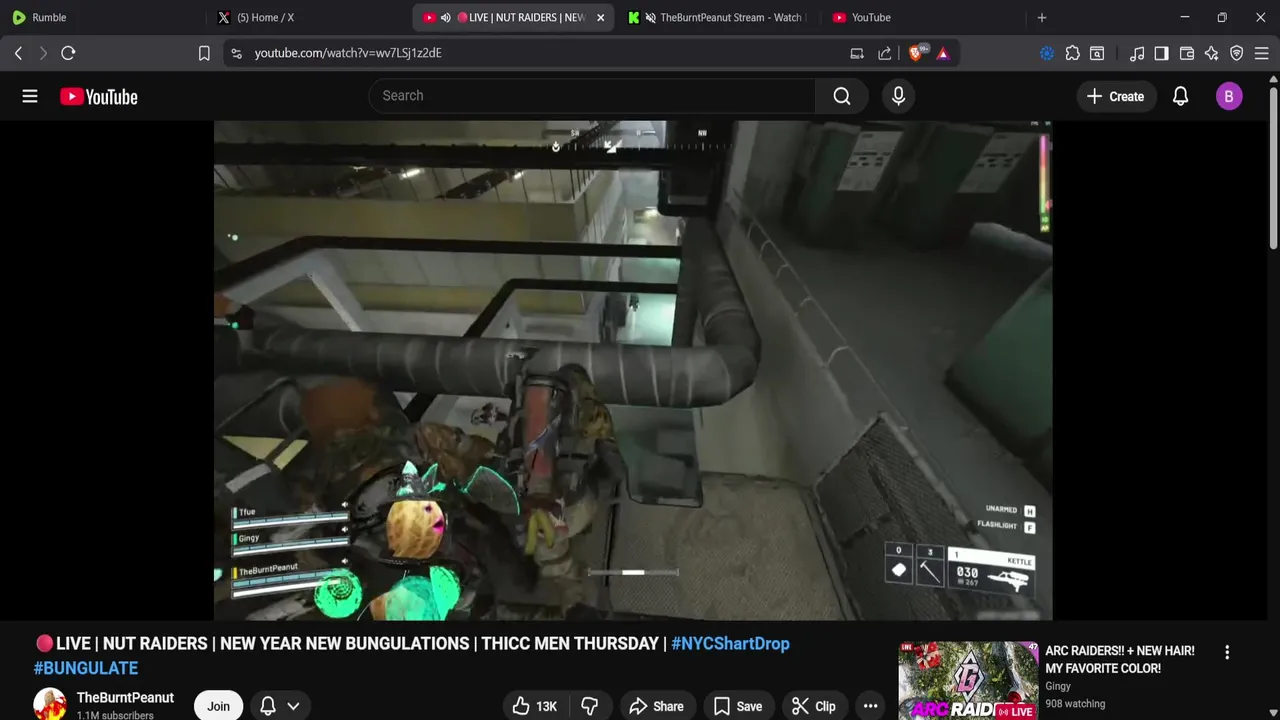This screenshot has height=720, width=1280.
Task: Open a new browser tab
Action: [x=1042, y=17]
